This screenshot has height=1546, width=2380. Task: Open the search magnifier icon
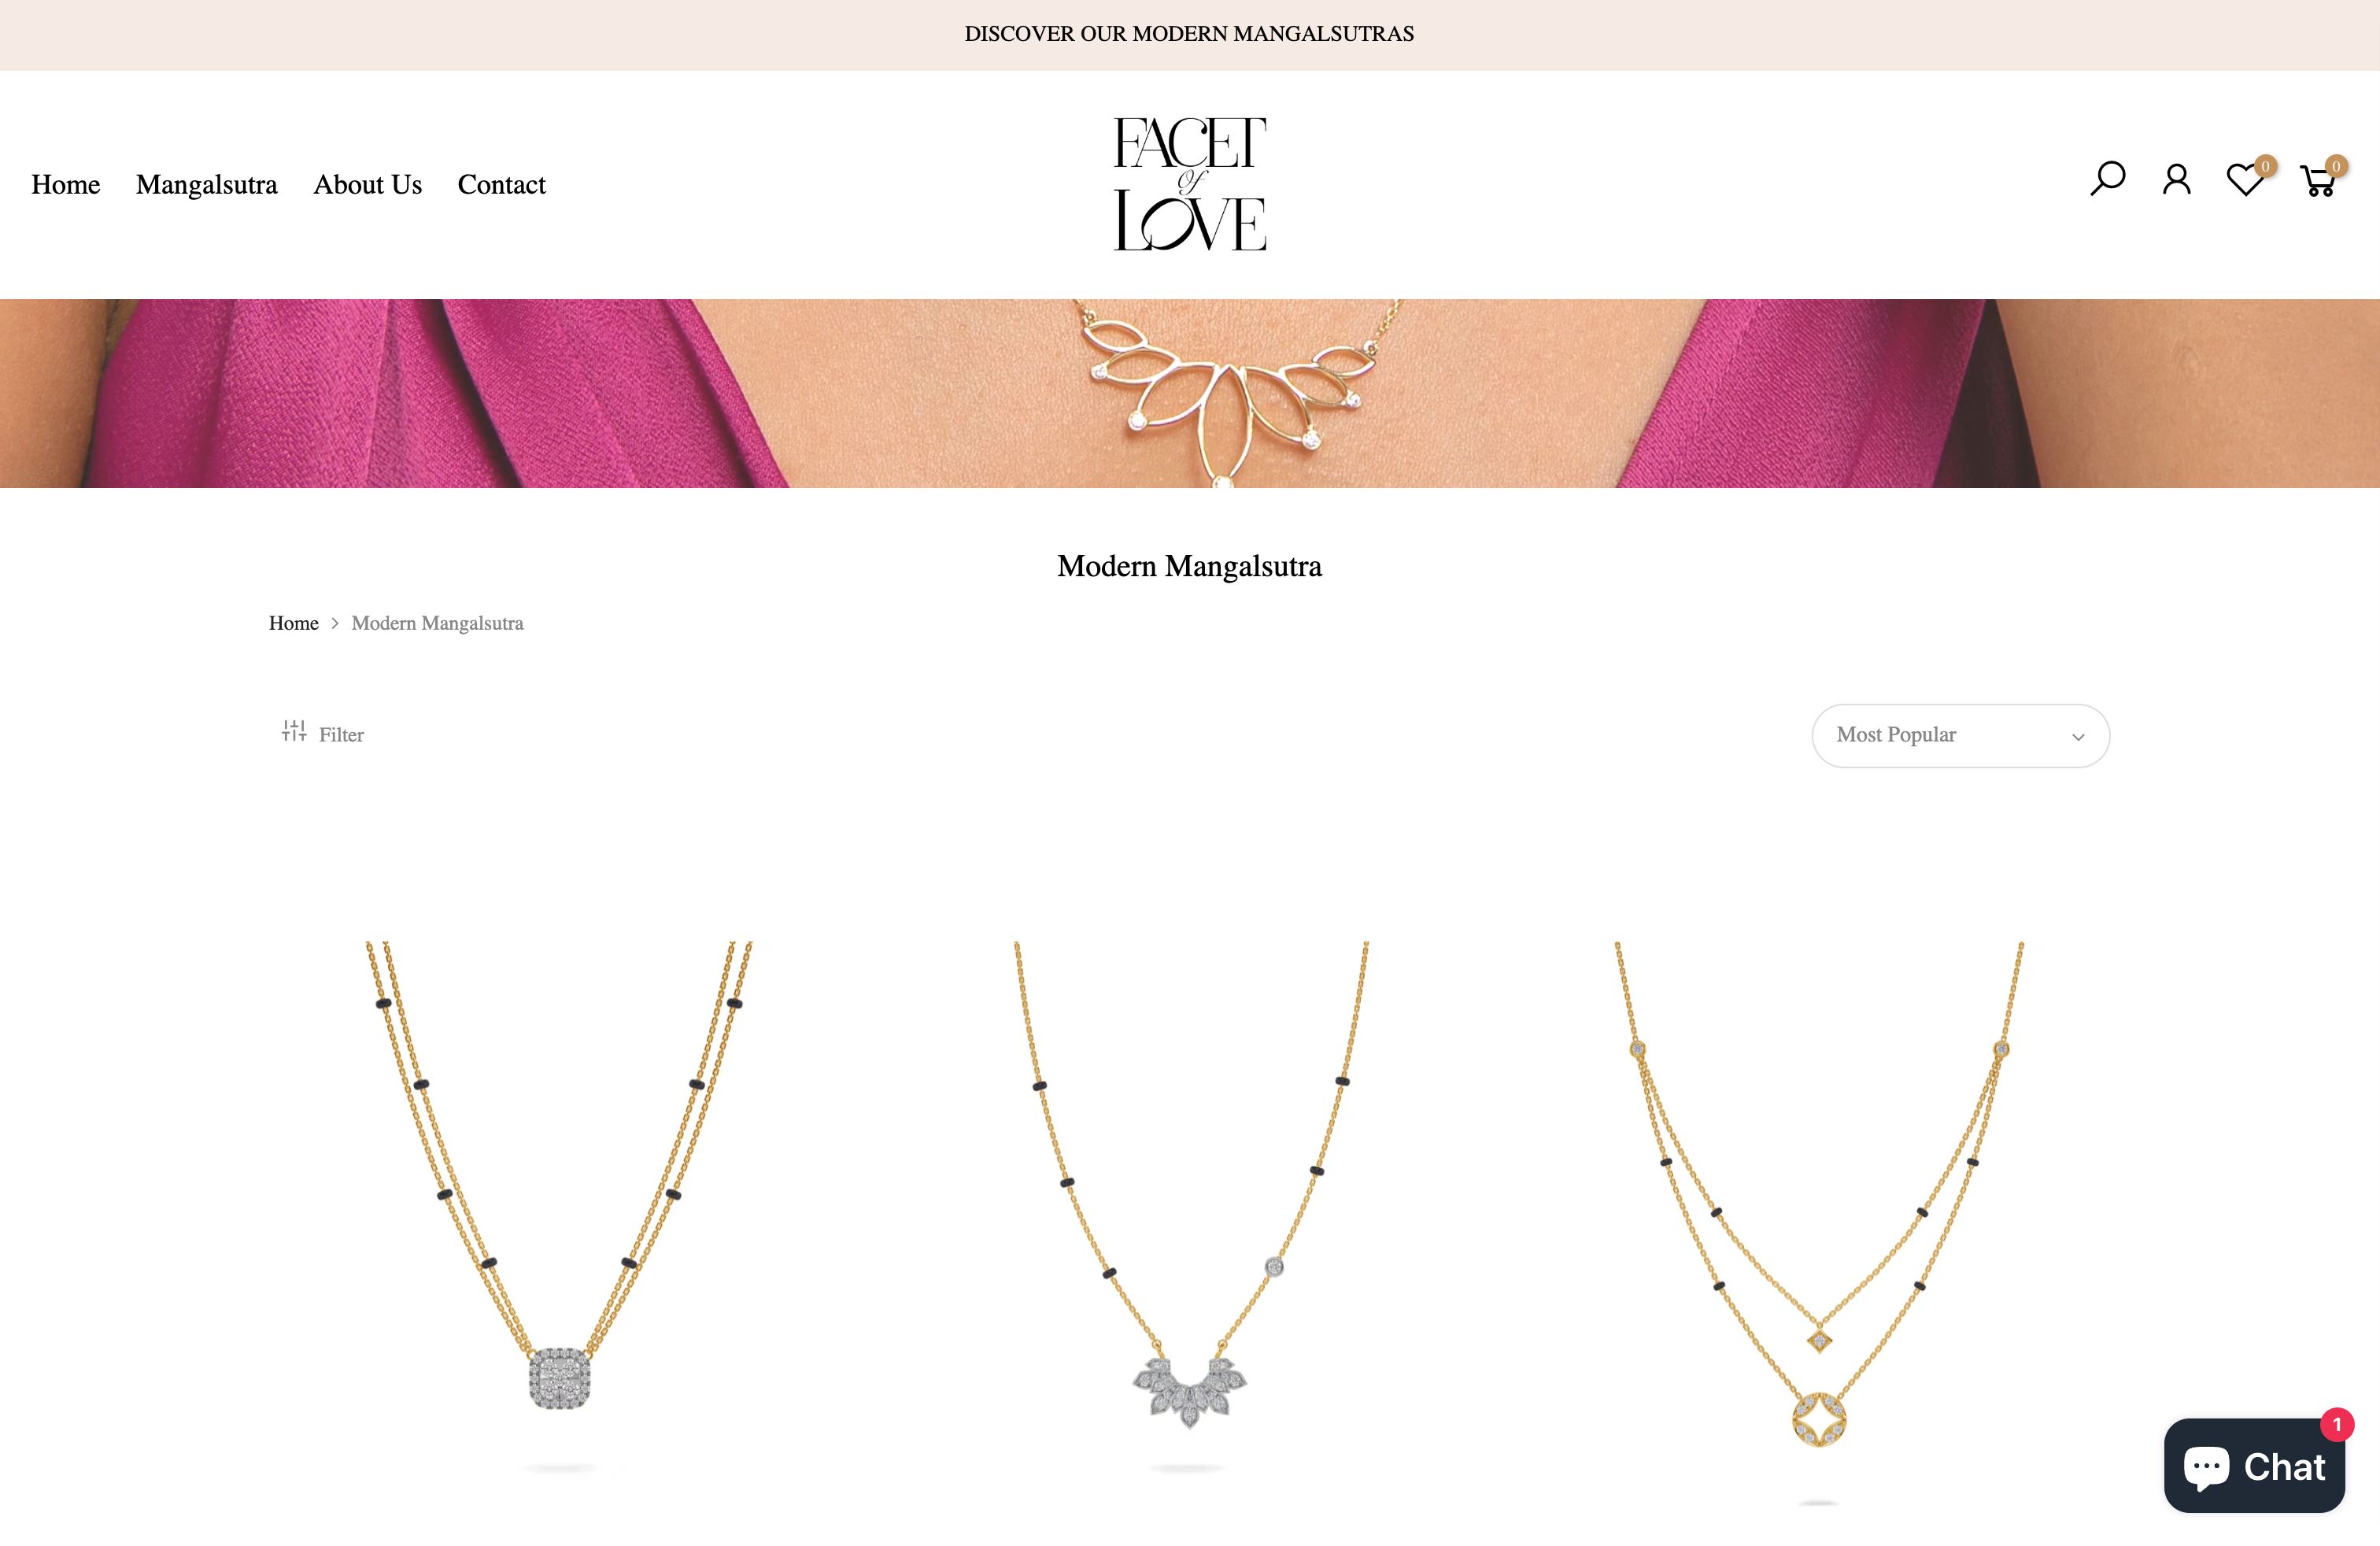2107,179
